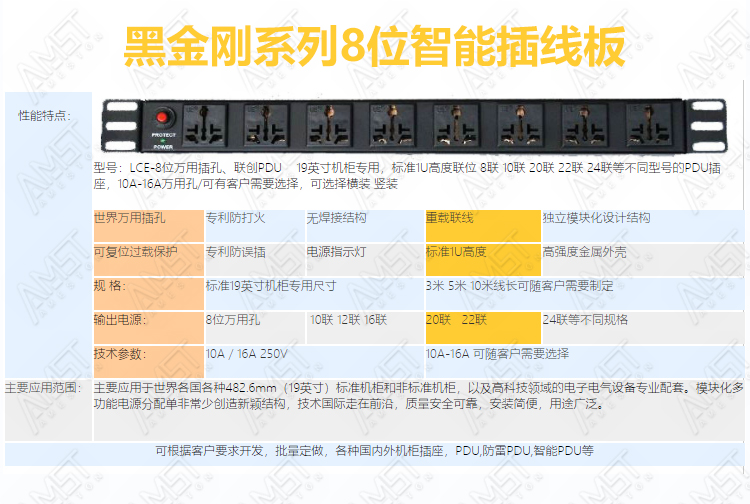Click the PDU power strip product image
This screenshot has height=504, width=750.
pyautogui.click(x=414, y=126)
